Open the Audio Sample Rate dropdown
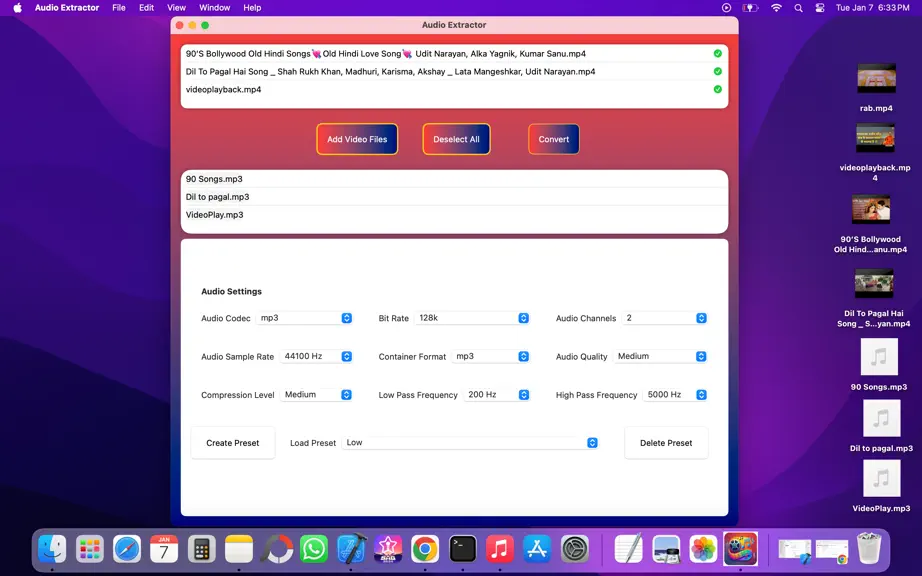The height and width of the screenshot is (576, 922). click(316, 356)
